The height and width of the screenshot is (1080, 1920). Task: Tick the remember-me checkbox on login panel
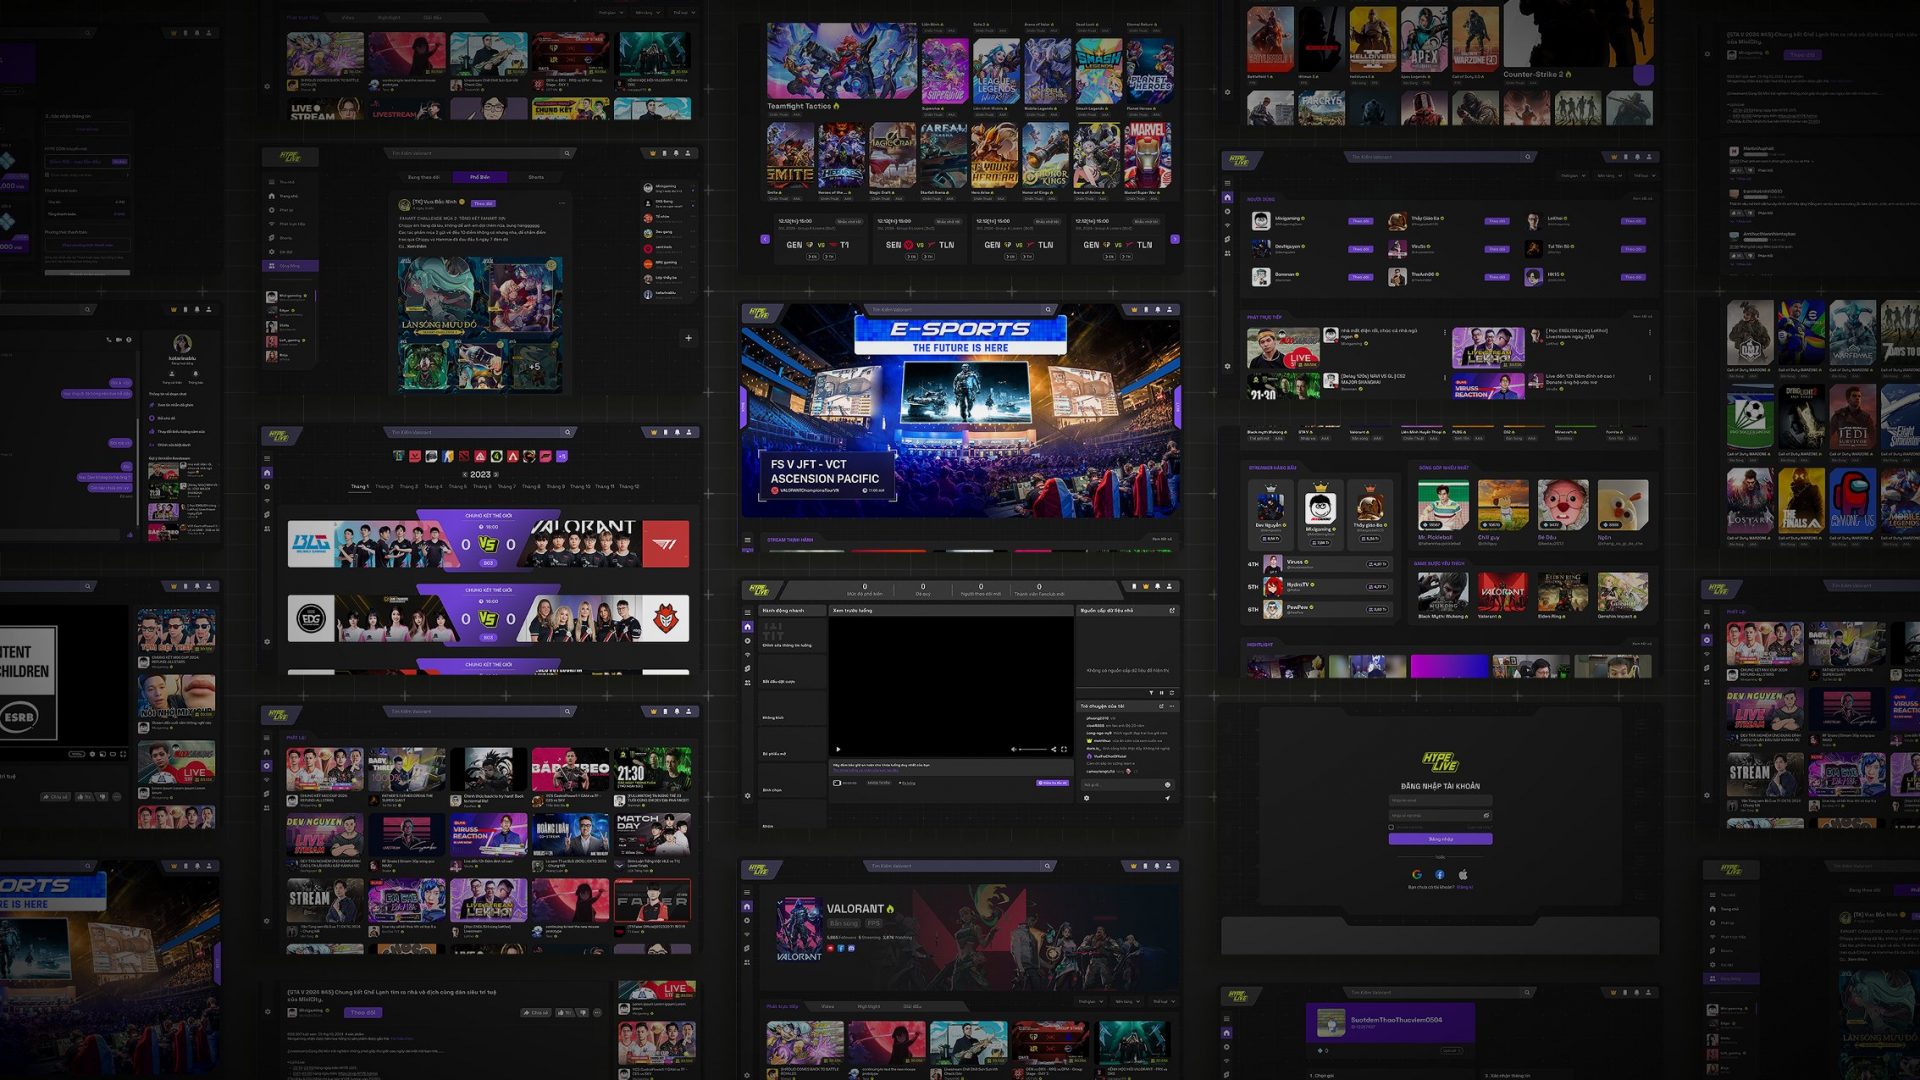[x=1391, y=827]
